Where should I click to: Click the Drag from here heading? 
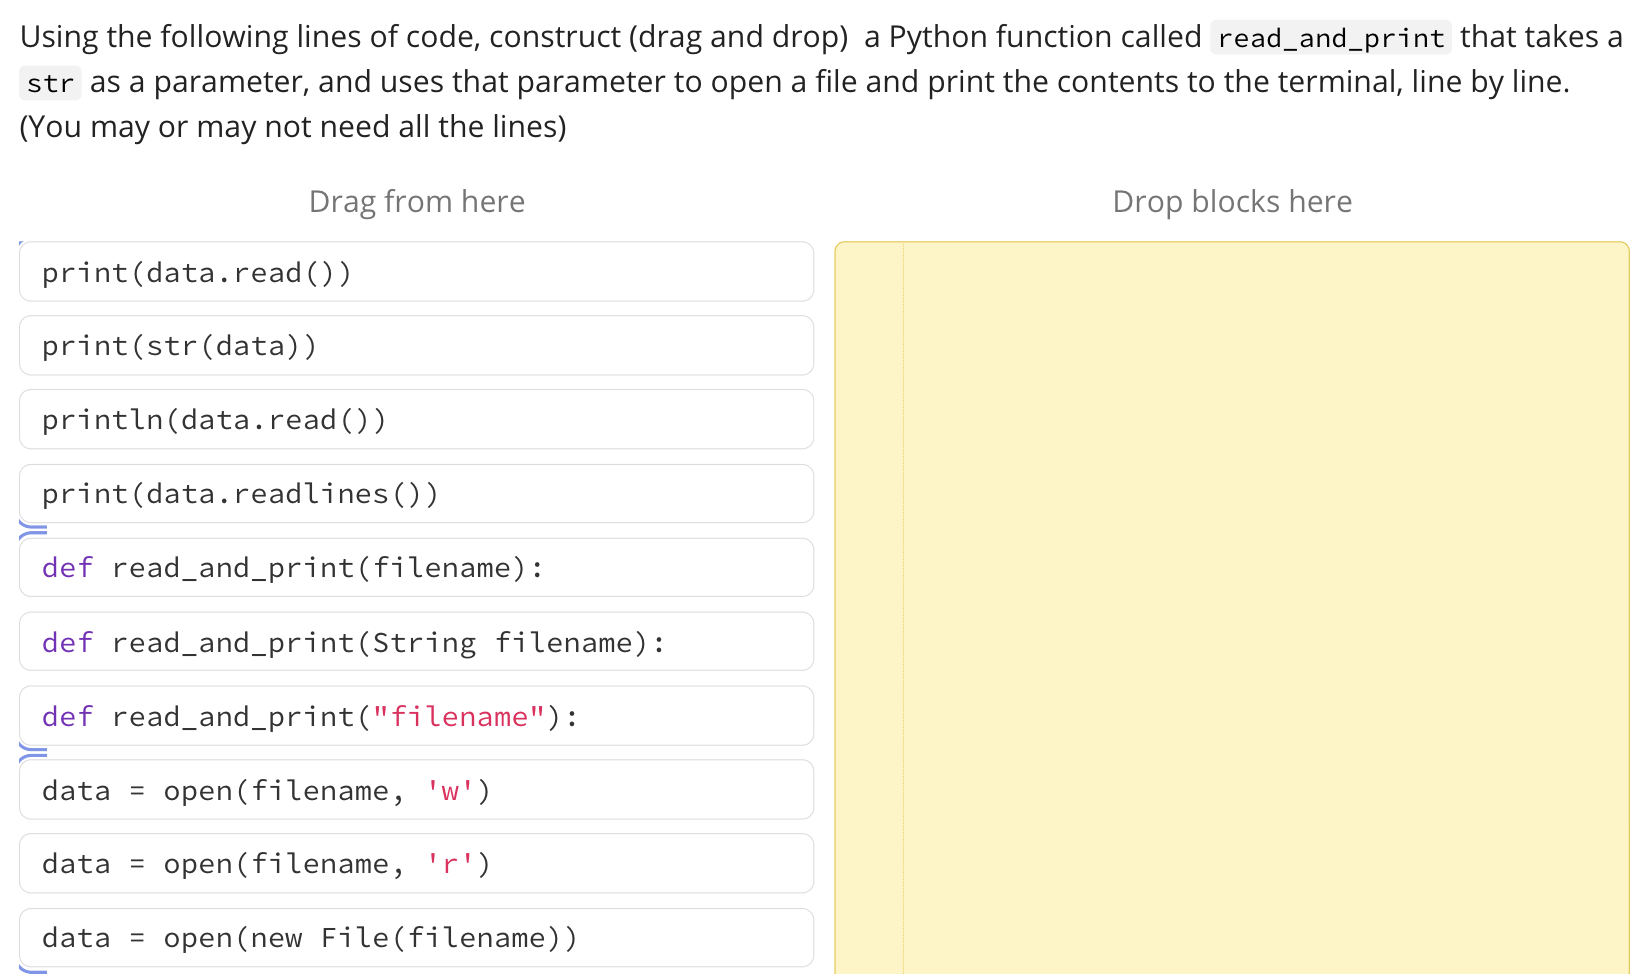pyautogui.click(x=416, y=201)
